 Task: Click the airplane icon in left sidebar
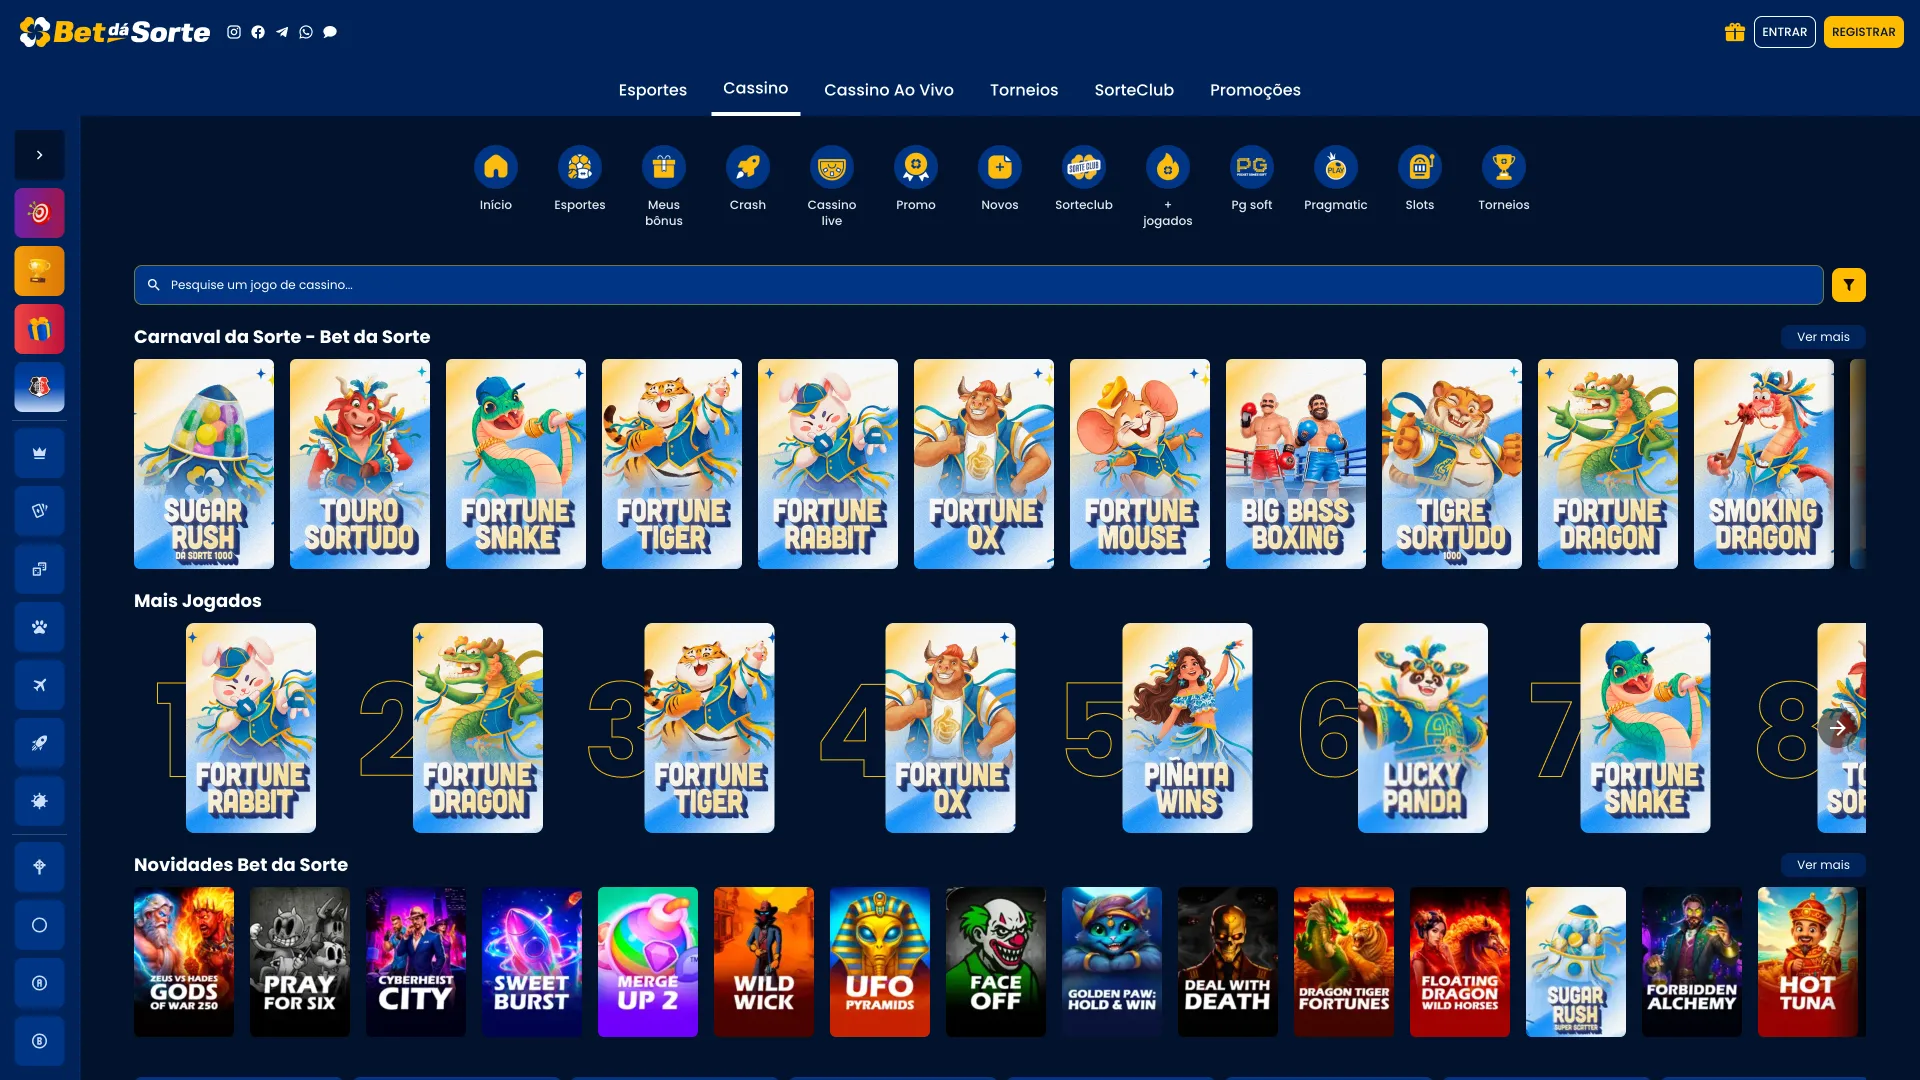(39, 685)
